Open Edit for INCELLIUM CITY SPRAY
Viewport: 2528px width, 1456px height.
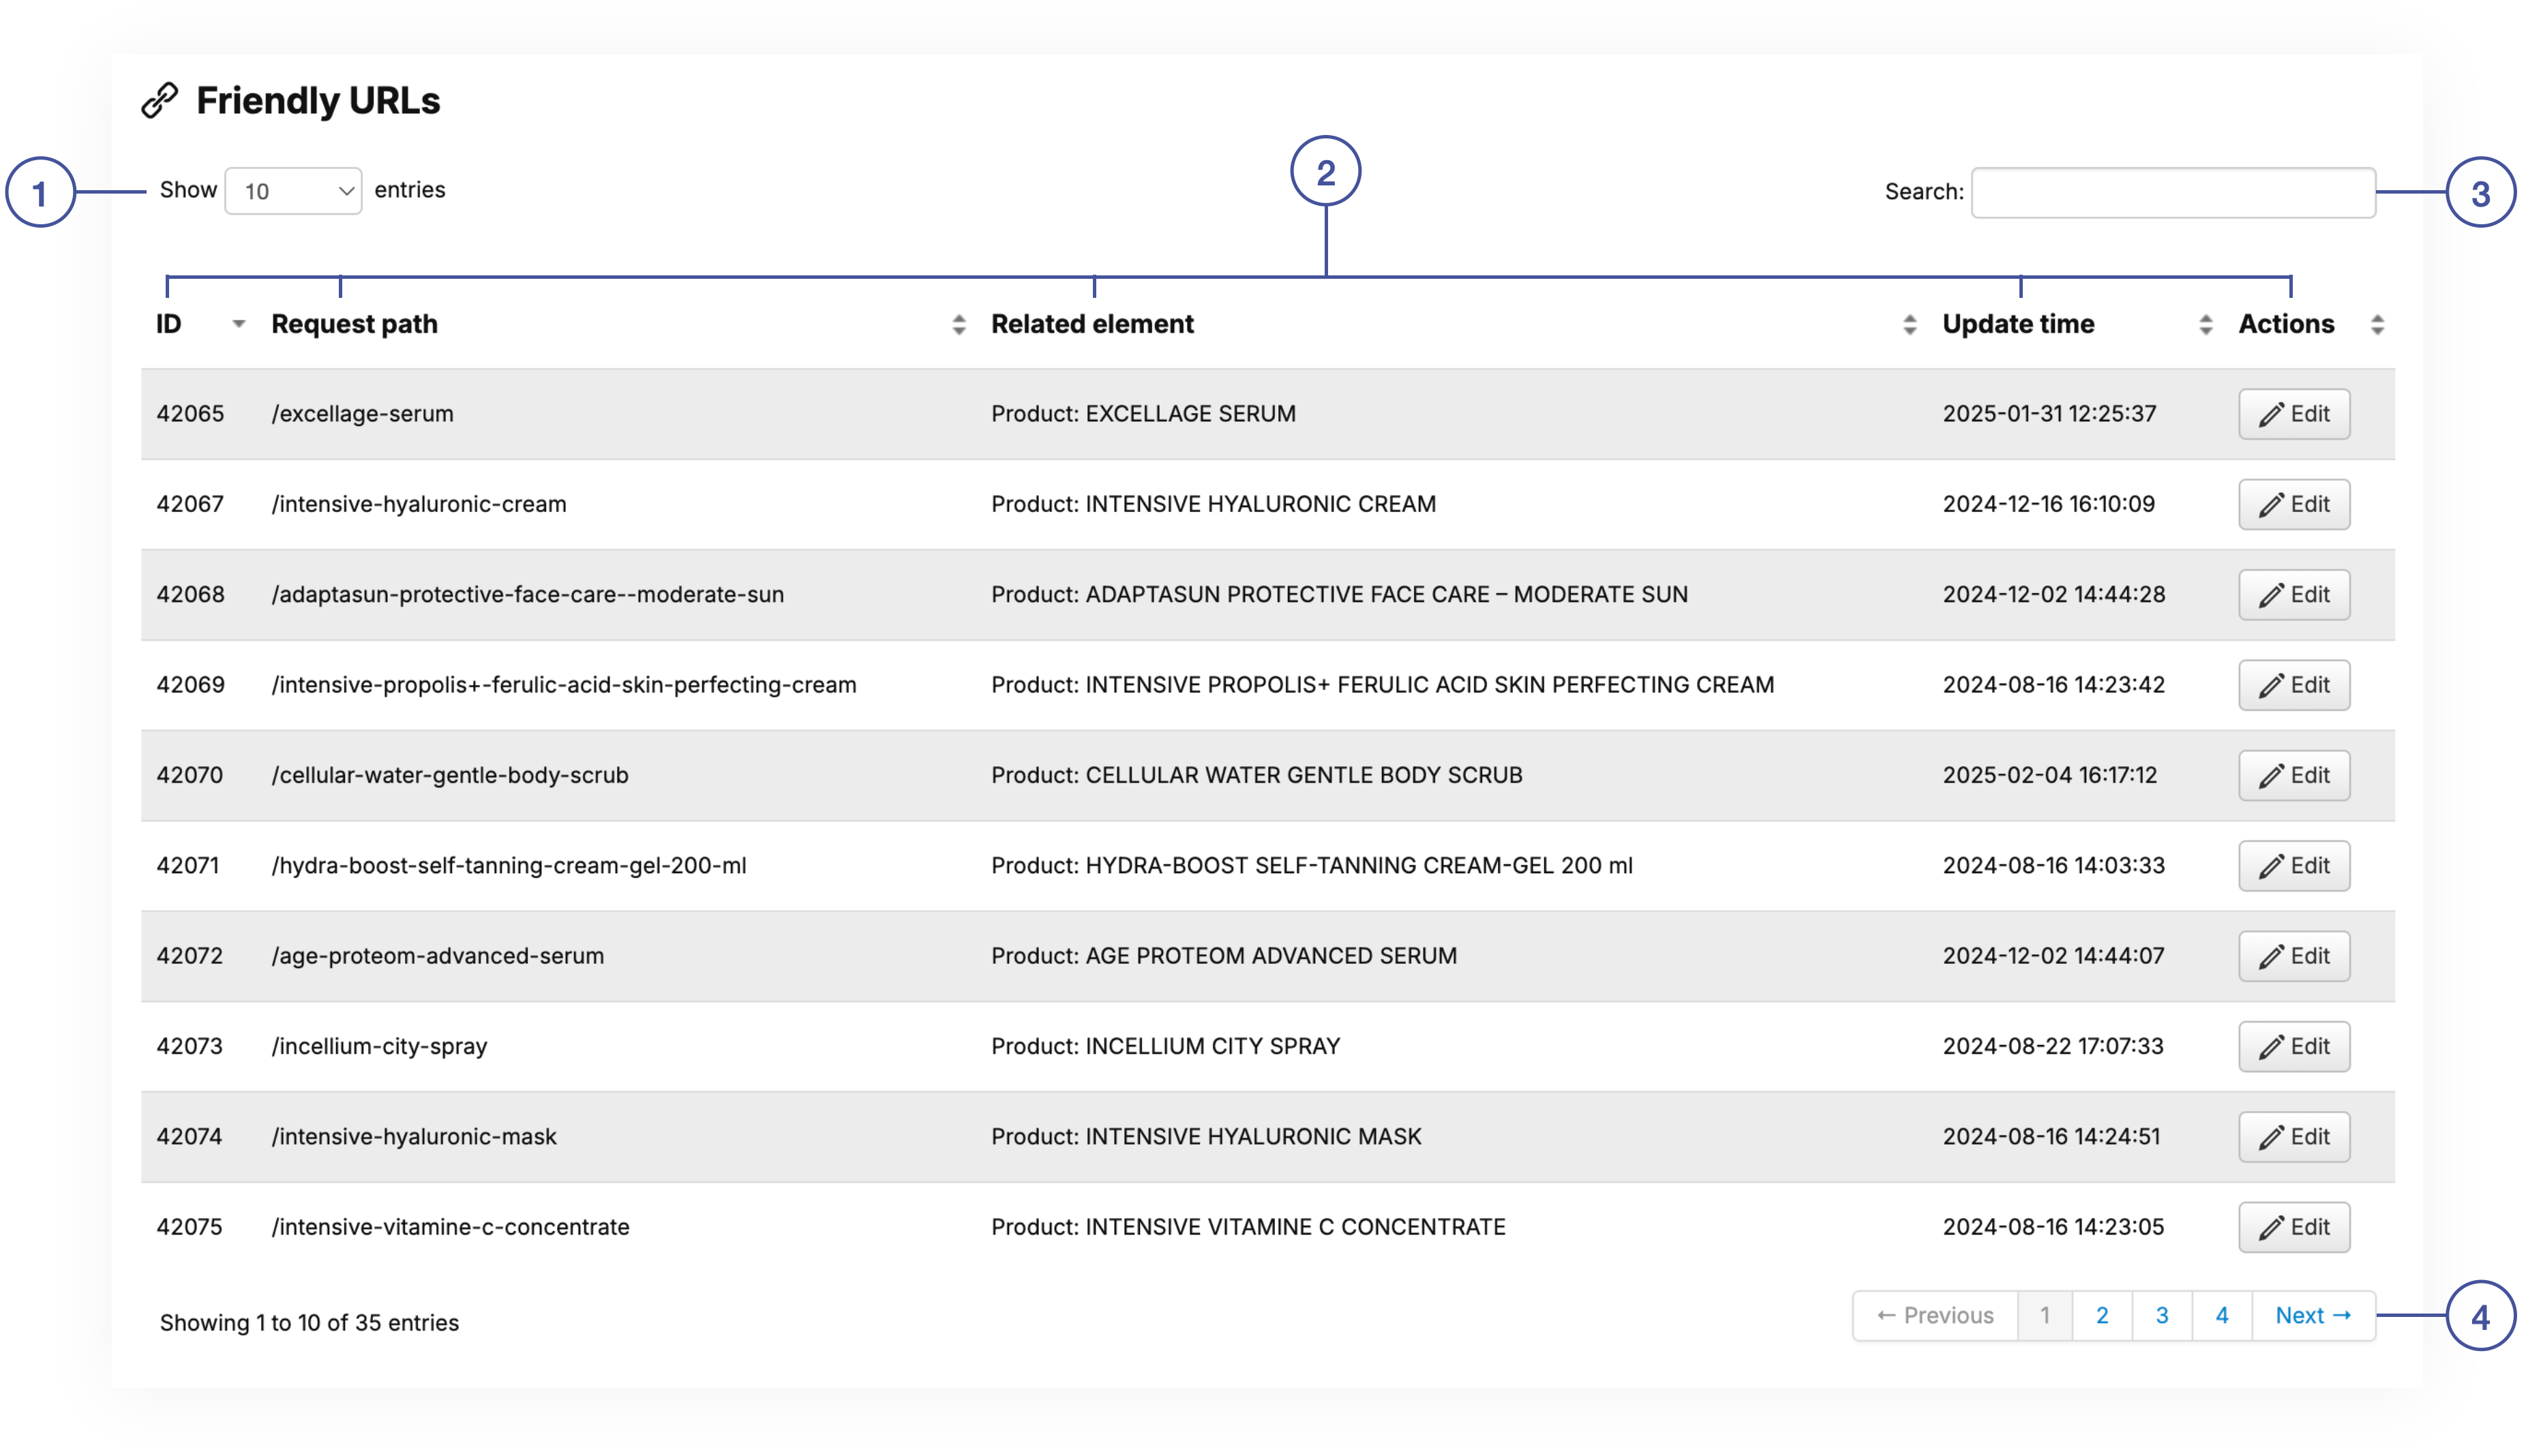point(2293,1046)
